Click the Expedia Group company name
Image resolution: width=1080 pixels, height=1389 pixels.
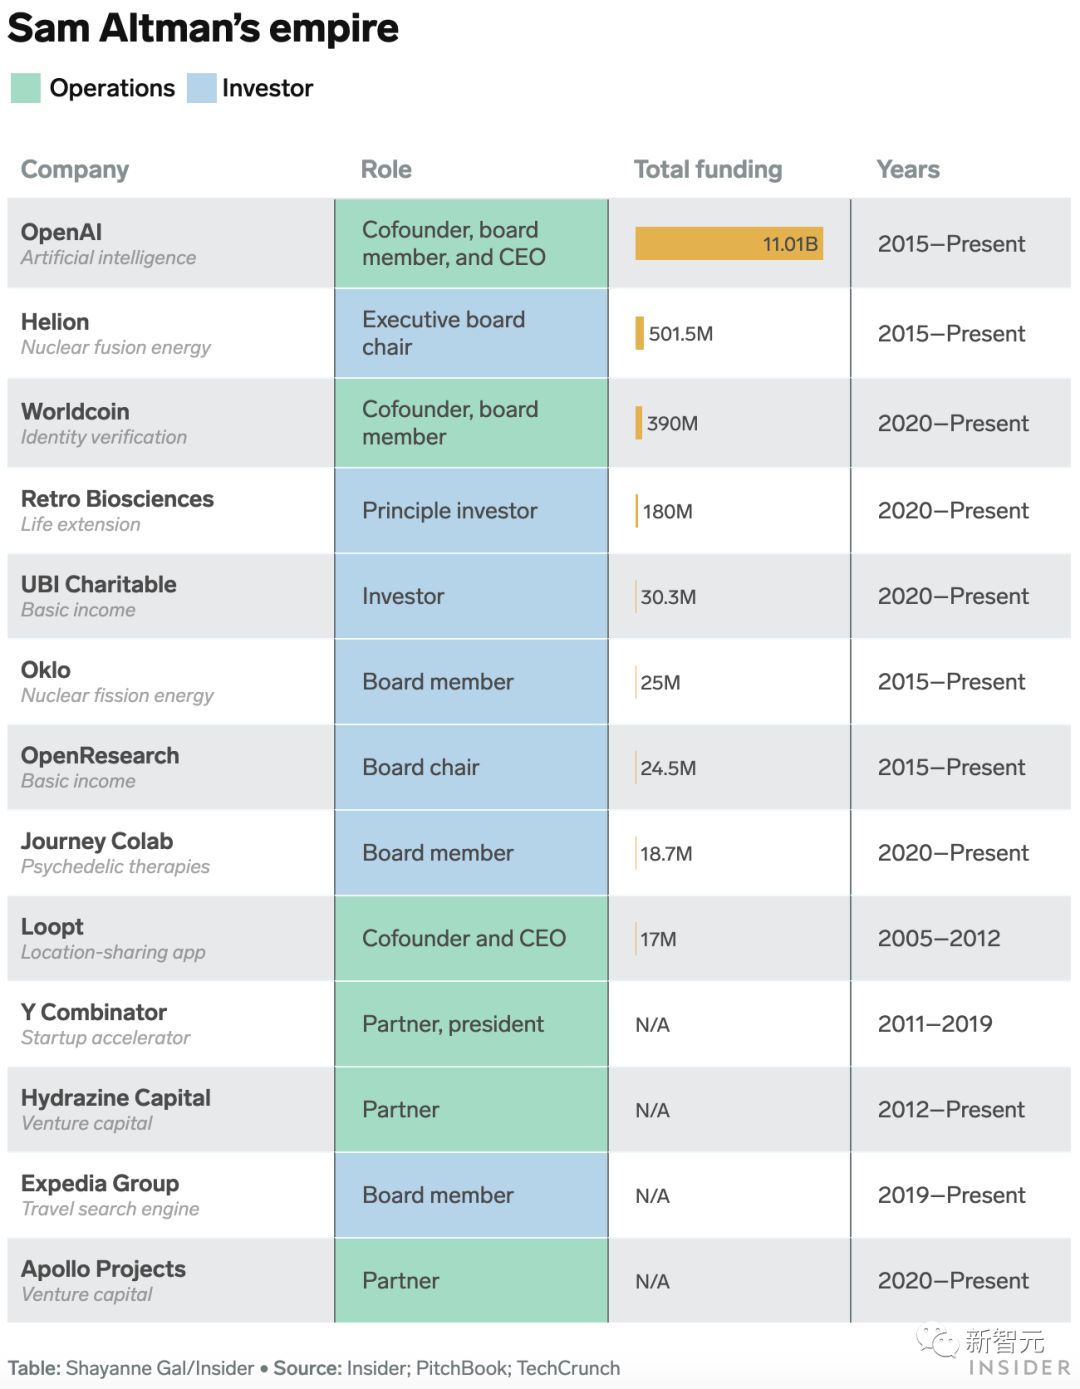point(100,1183)
